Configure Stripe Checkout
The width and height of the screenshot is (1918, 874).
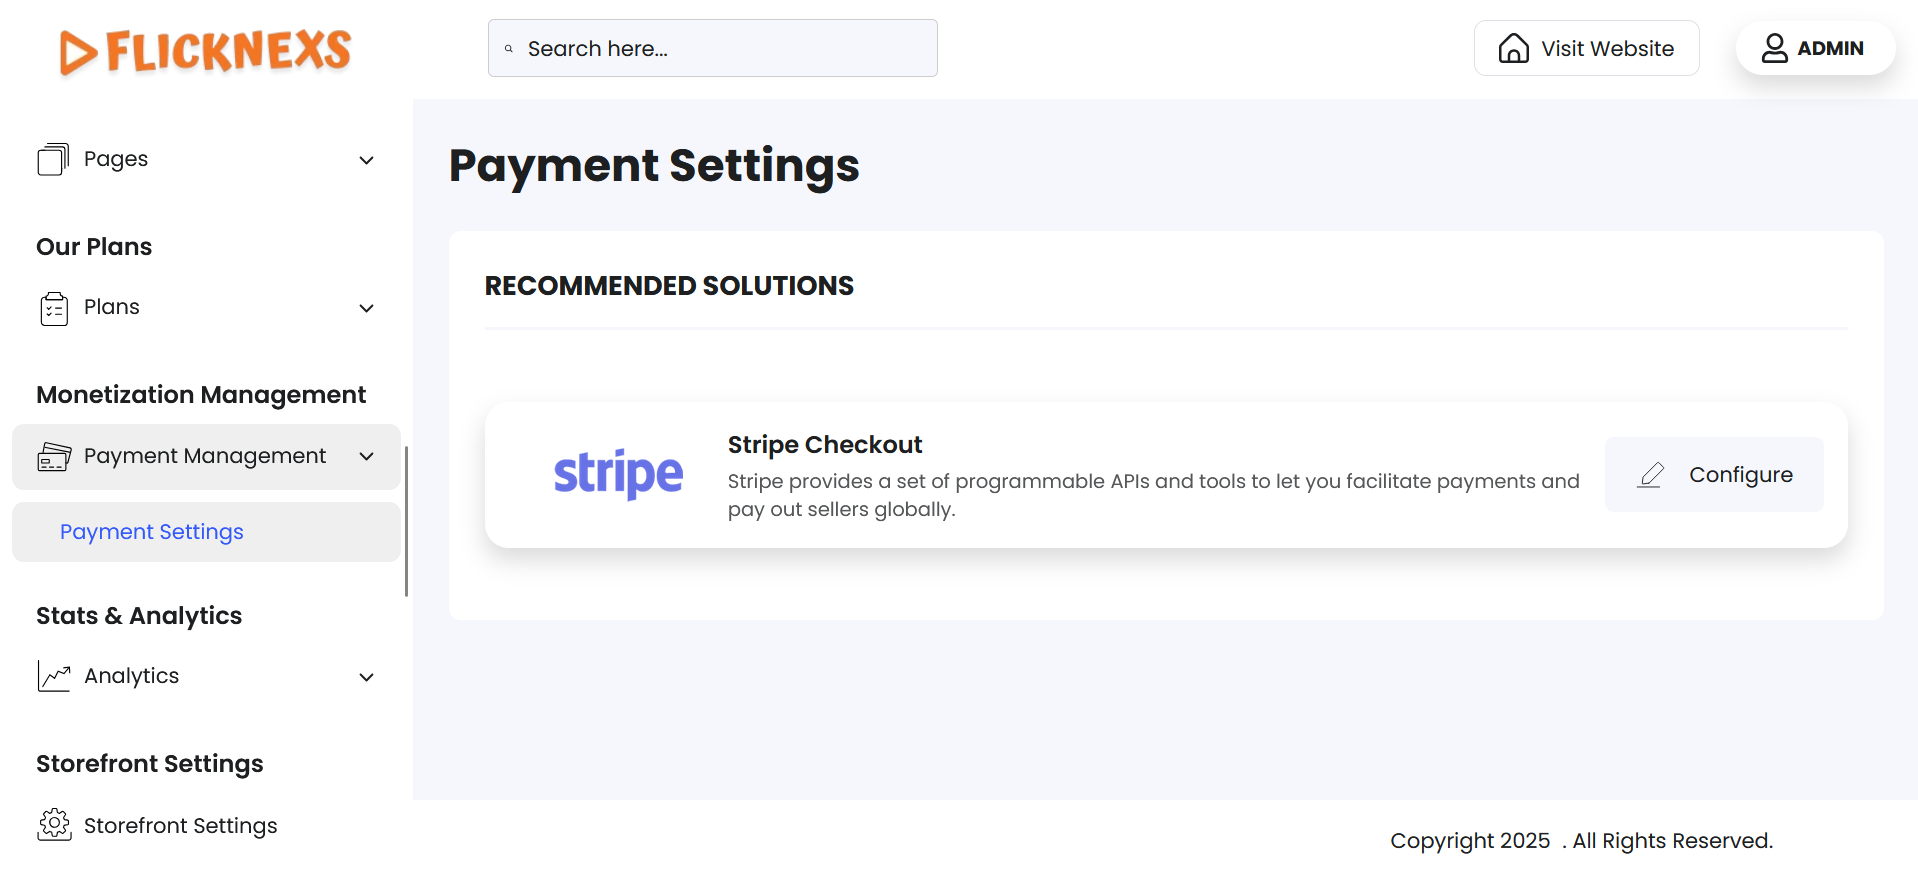click(x=1714, y=475)
